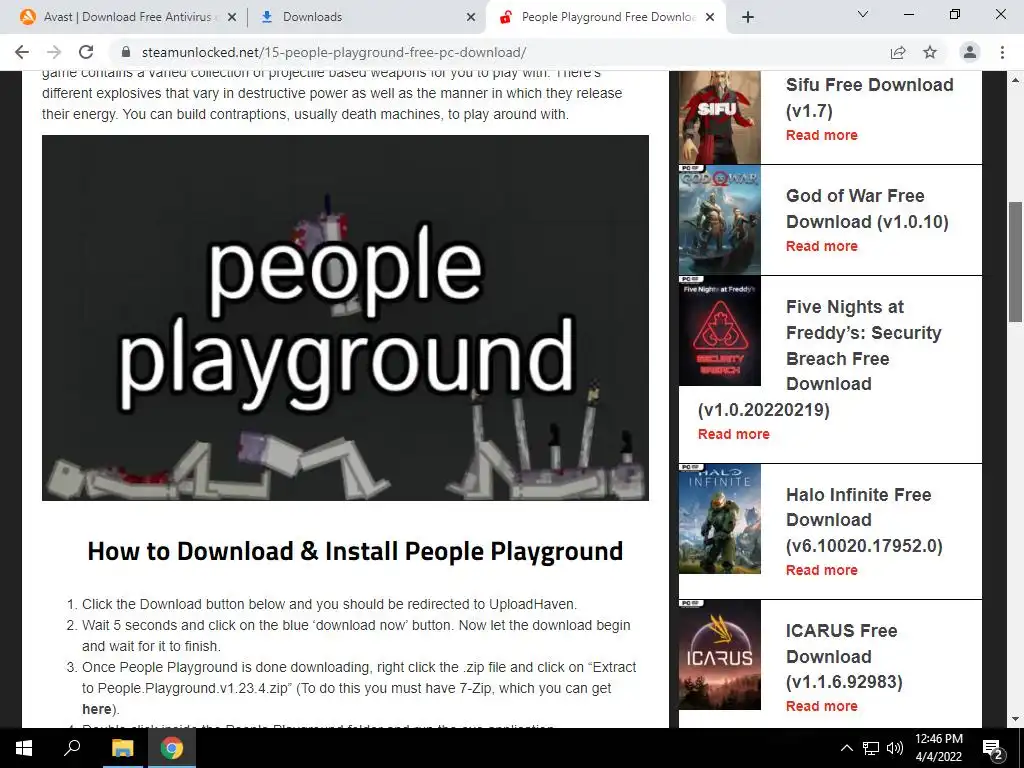Open the tab search chevron
Image resolution: width=1024 pixels, height=768 pixels.
point(863,14)
